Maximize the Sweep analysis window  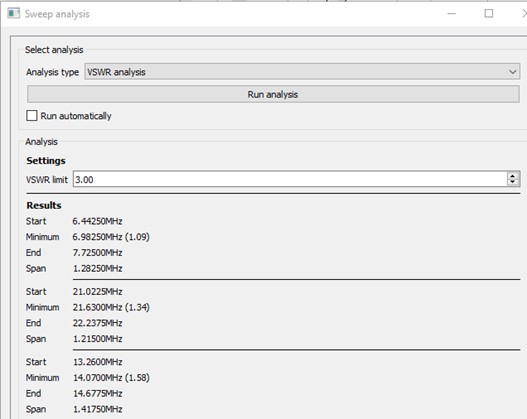coord(489,13)
